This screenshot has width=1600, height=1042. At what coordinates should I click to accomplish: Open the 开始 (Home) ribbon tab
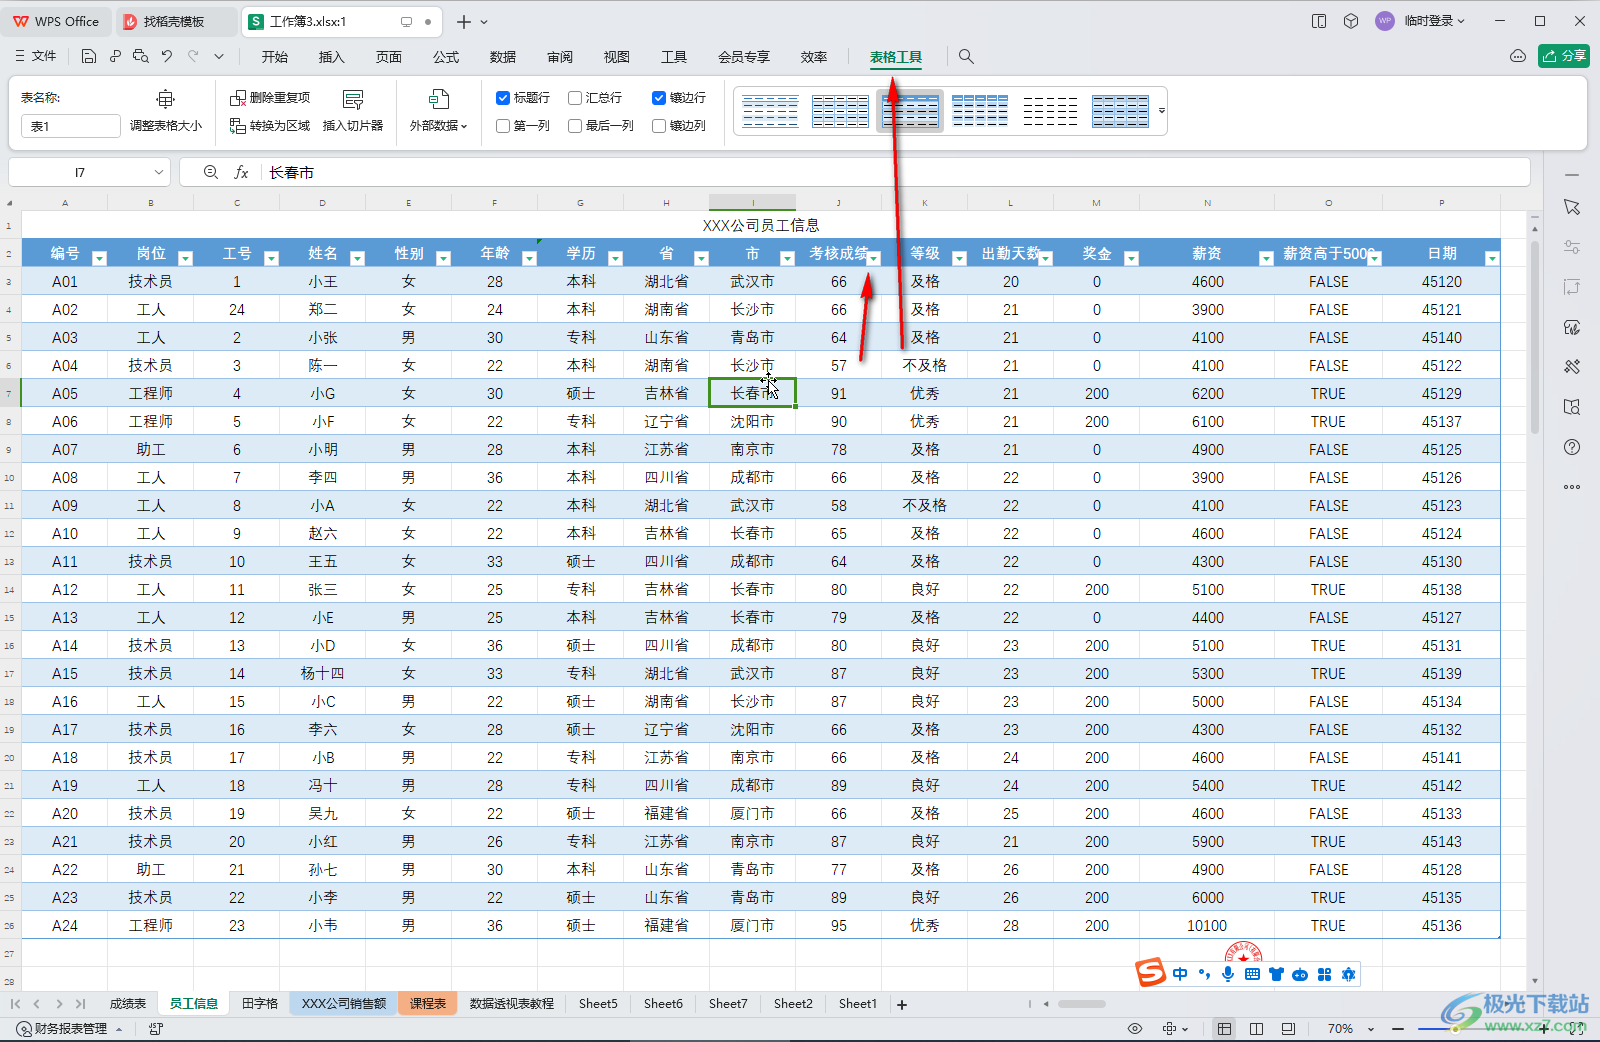click(x=275, y=57)
